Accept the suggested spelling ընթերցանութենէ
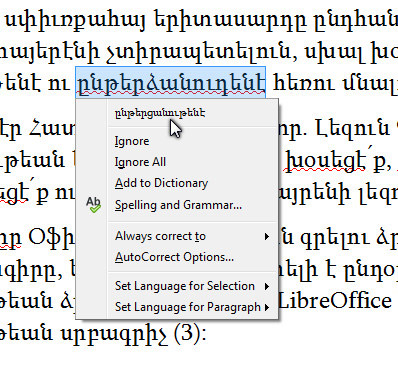The image size is (398, 388). click(160, 113)
